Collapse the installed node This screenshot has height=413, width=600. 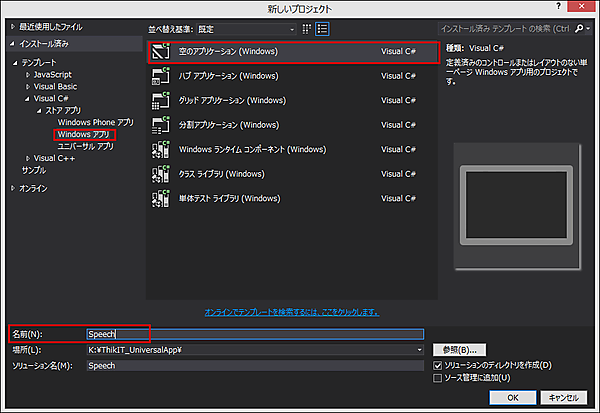13,44
